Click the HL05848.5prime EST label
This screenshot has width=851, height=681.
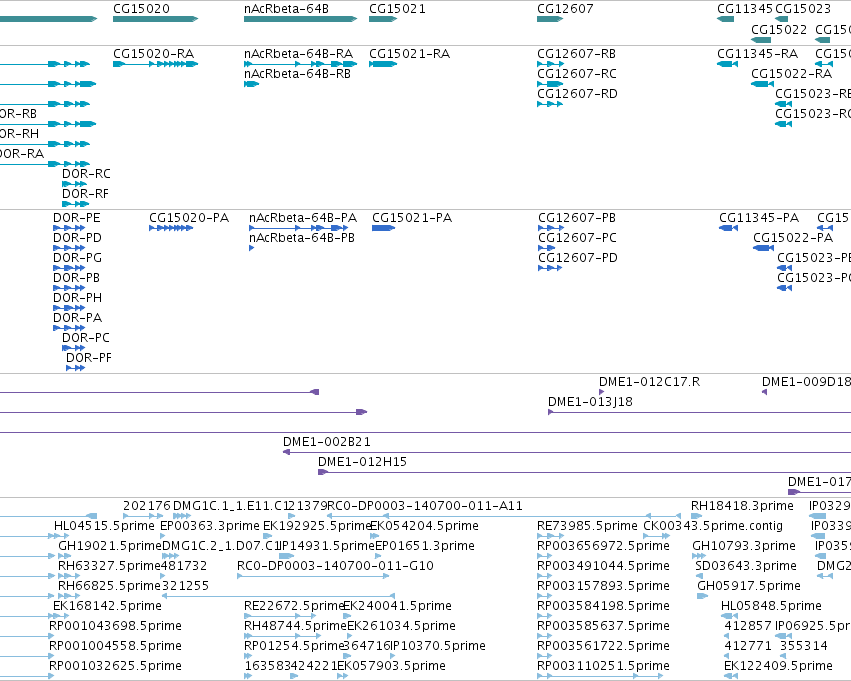pos(771,606)
